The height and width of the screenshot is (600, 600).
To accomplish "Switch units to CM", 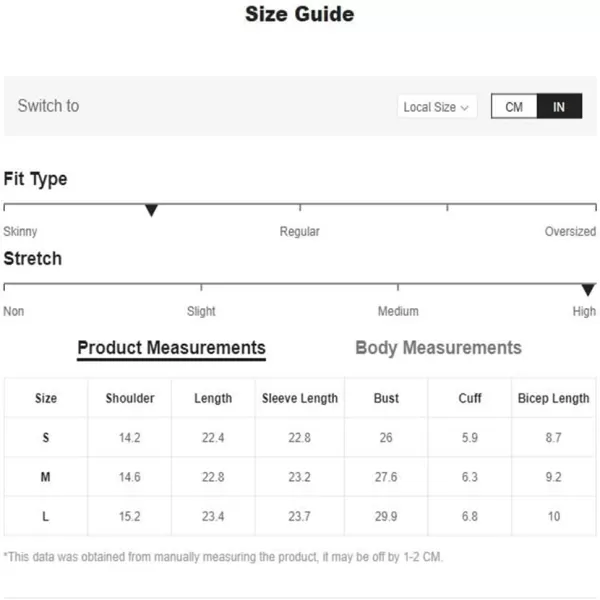I will coord(514,107).
